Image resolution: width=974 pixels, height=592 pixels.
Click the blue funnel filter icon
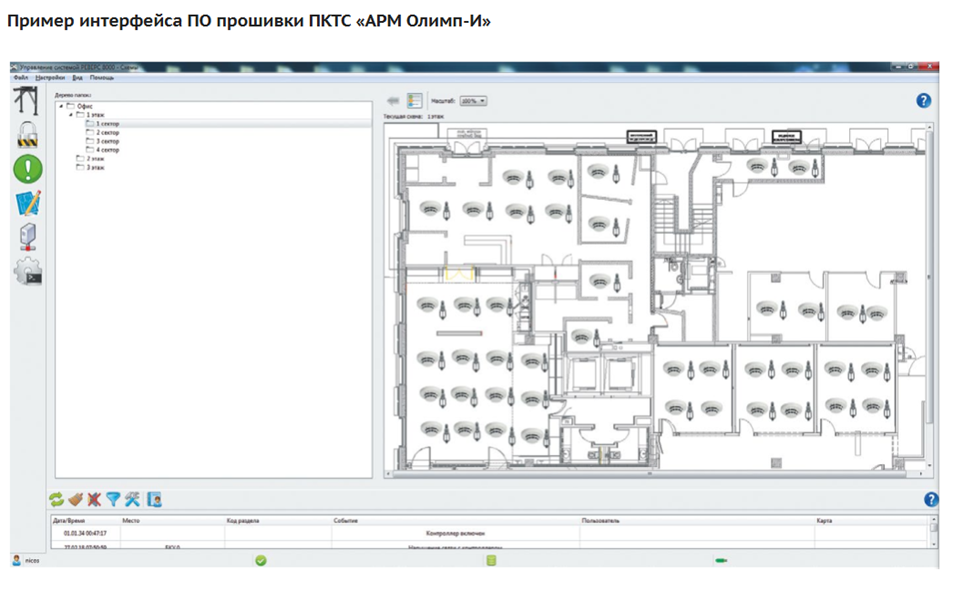pos(113,499)
